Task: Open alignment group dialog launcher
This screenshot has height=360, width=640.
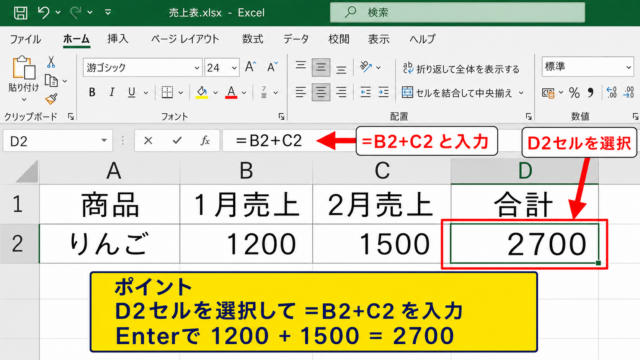Action: tap(529, 117)
